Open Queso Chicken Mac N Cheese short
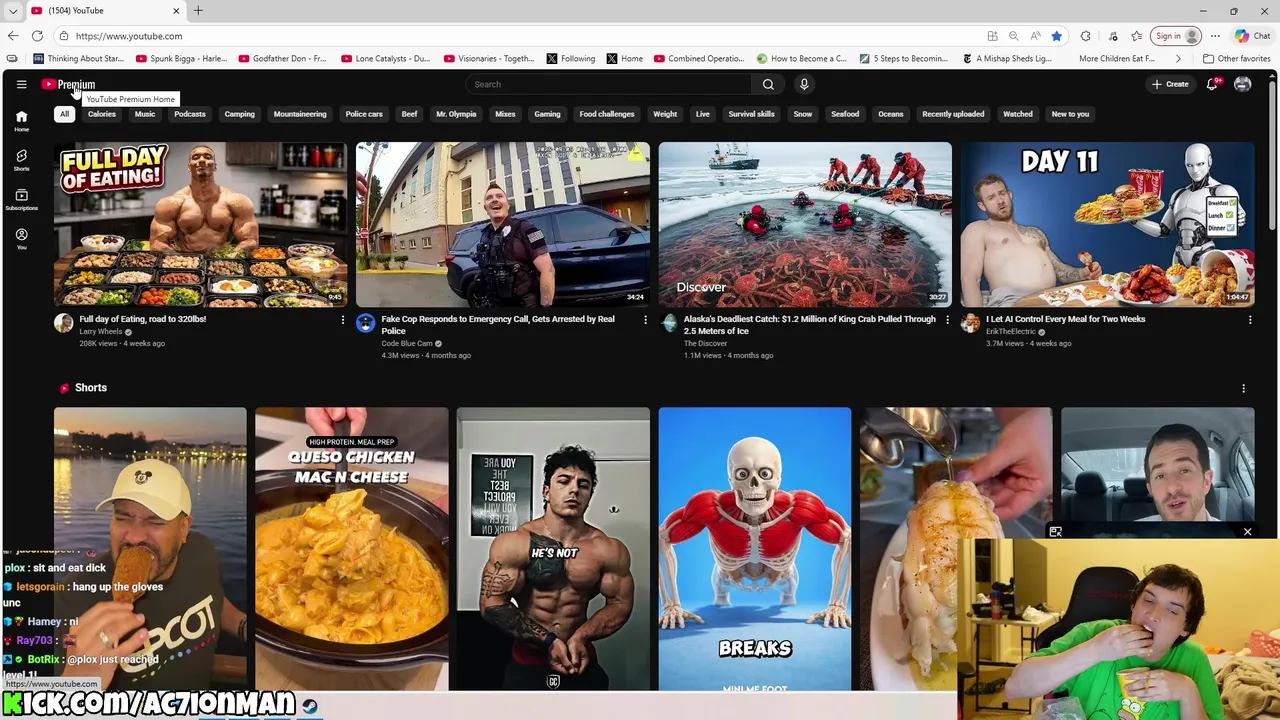 (352, 549)
